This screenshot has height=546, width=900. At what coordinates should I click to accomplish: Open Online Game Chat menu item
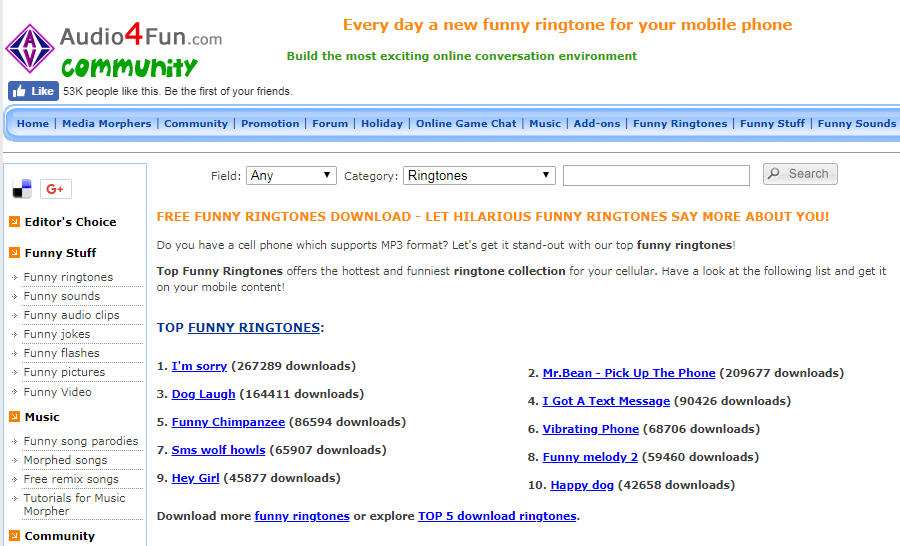pyautogui.click(x=466, y=123)
